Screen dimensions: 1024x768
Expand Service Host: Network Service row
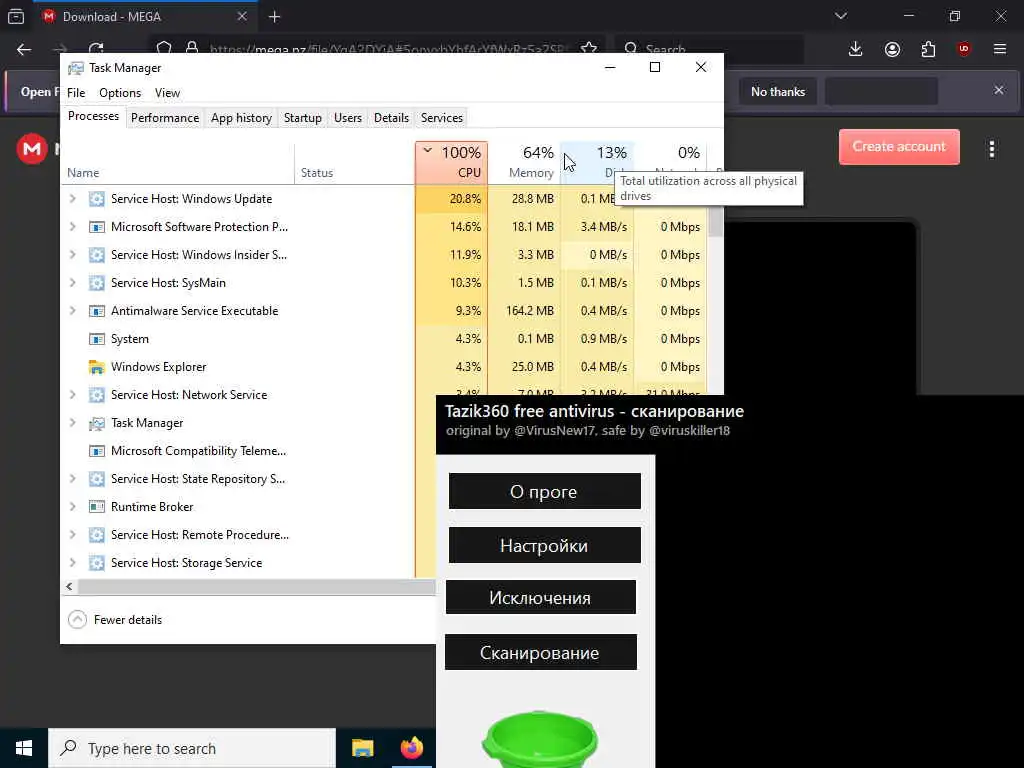pyautogui.click(x=72, y=394)
